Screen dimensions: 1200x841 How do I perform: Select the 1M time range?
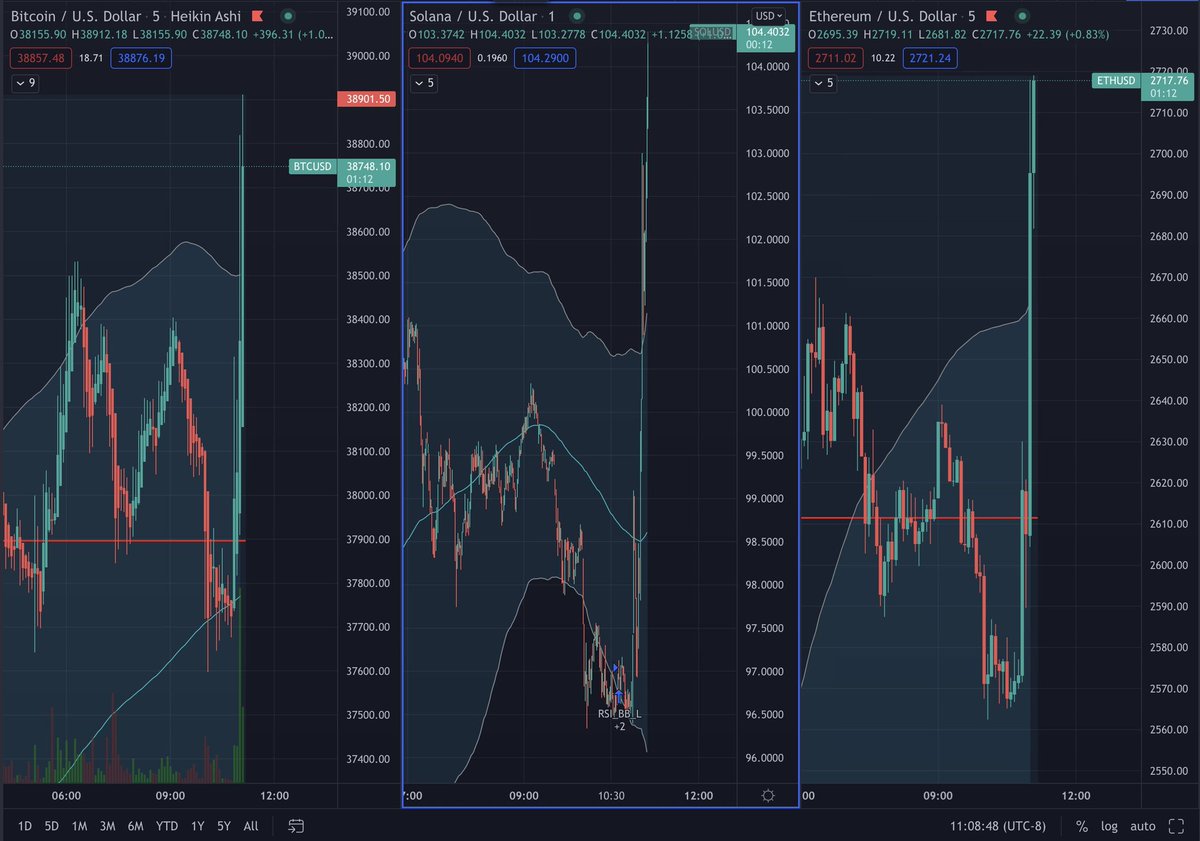pos(80,826)
